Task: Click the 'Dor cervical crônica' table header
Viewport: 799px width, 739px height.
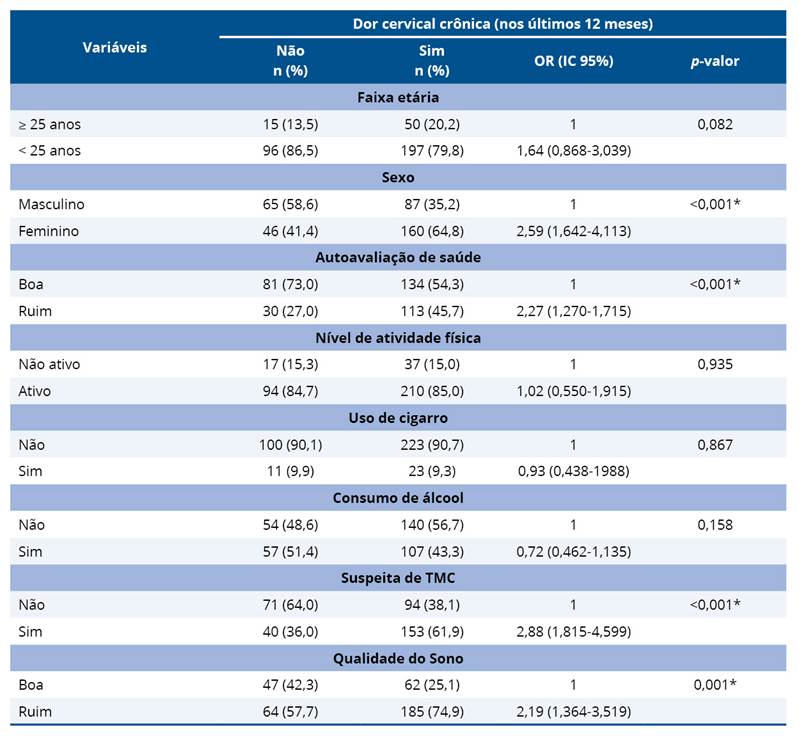Action: (x=503, y=23)
